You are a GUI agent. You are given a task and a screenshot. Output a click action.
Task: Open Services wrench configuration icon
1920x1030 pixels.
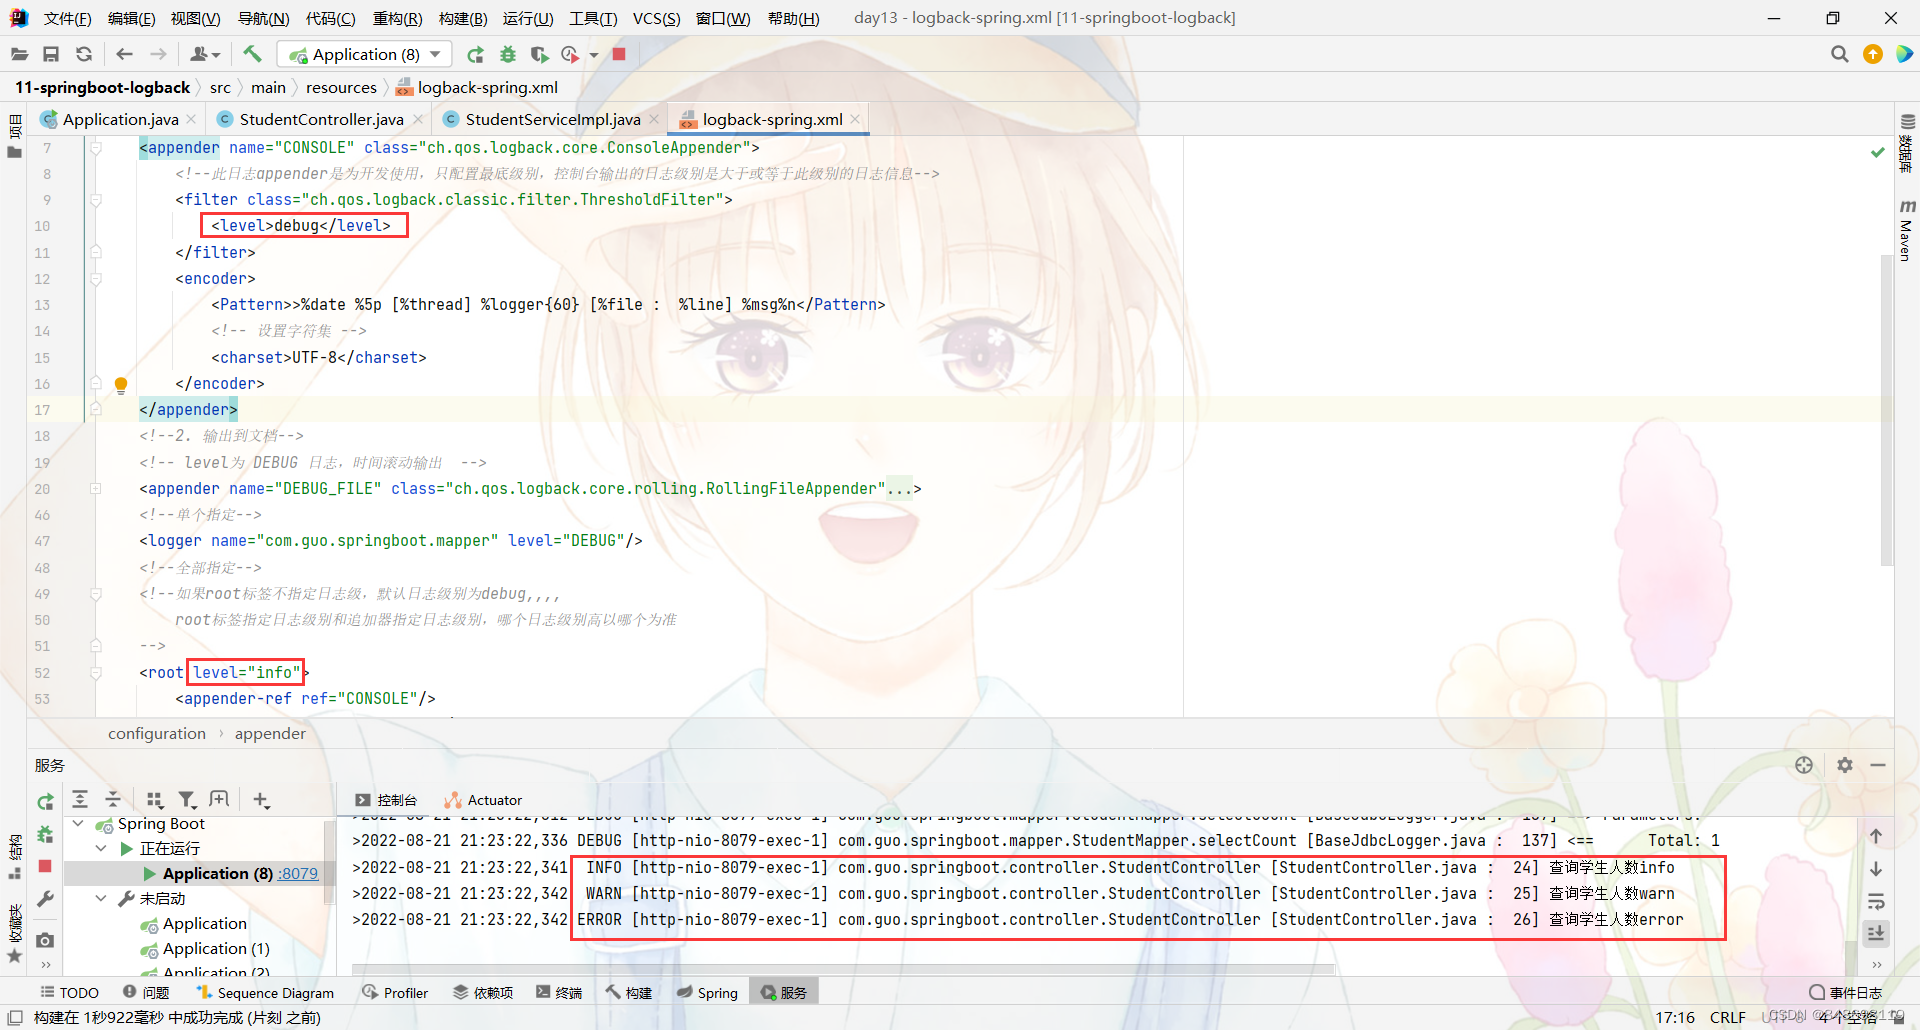coord(45,899)
